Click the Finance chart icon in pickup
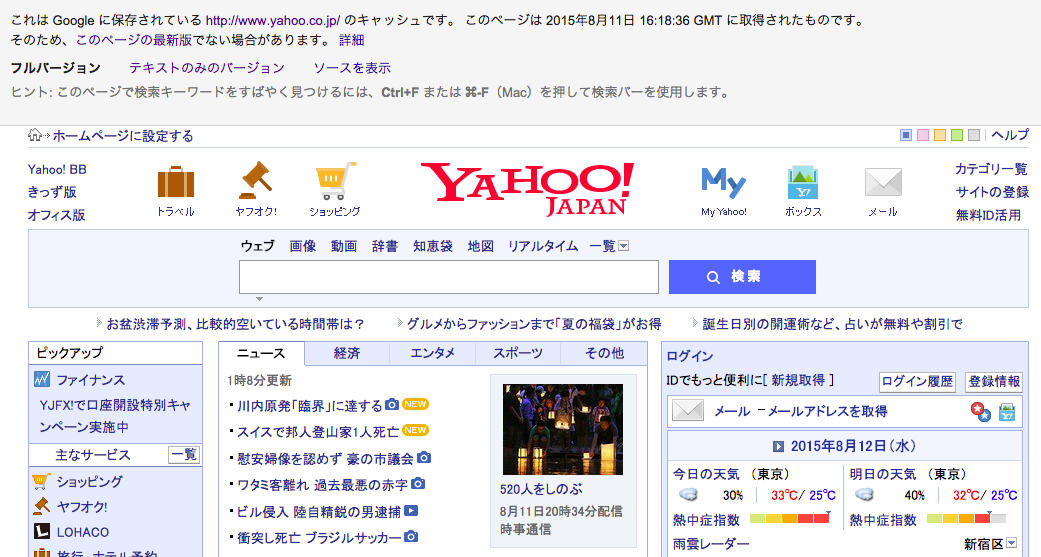Viewport: 1041px width, 557px height. tap(42, 379)
